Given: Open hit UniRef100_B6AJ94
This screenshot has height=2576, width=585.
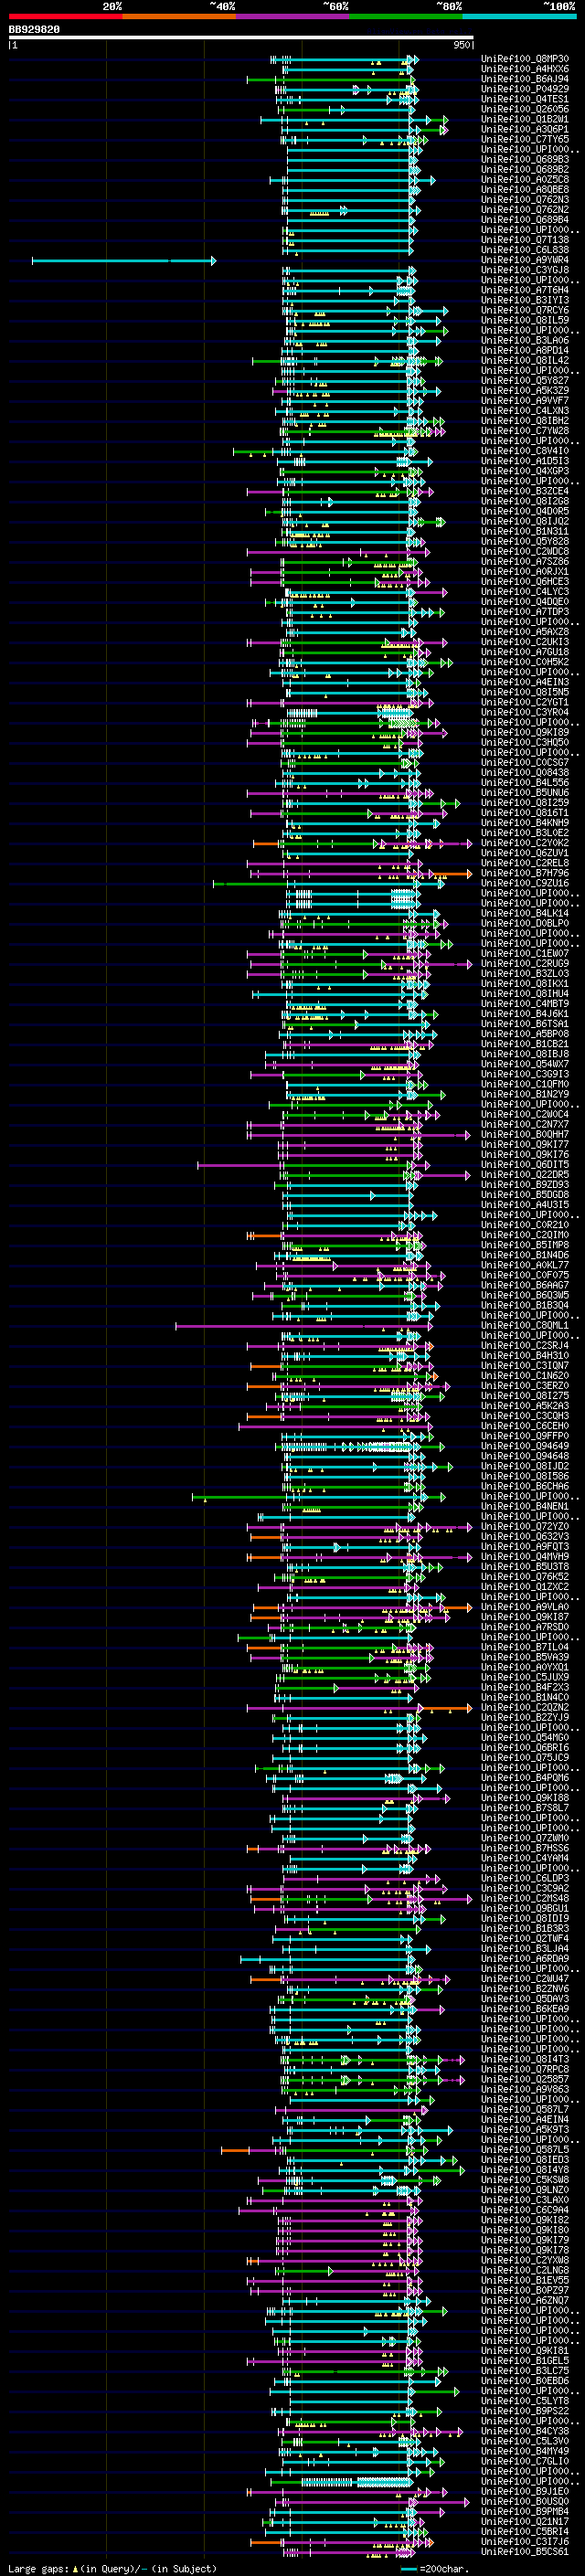Looking at the screenshot, I should click(x=525, y=79).
